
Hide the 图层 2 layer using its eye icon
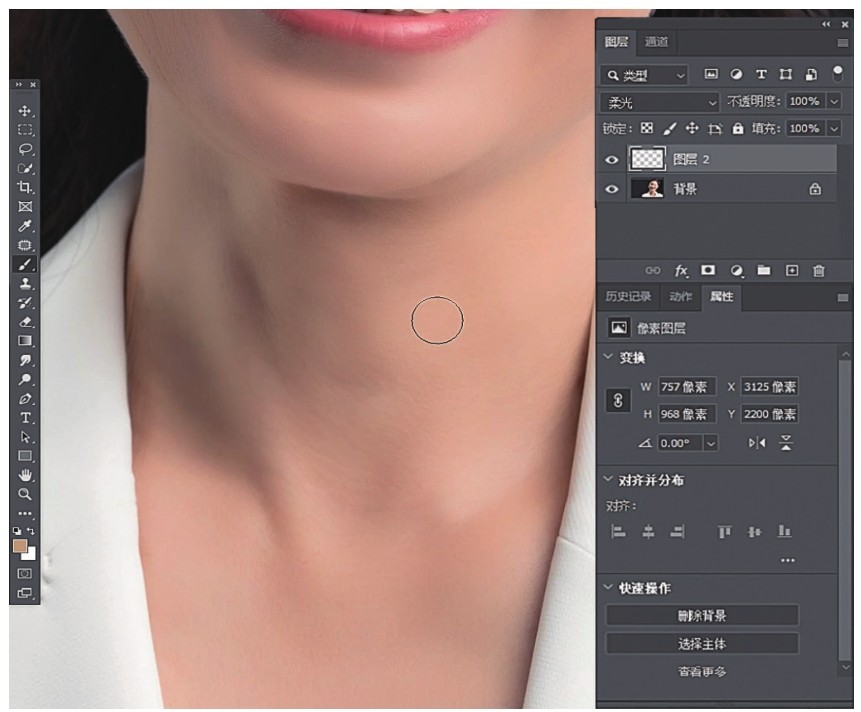pos(613,159)
